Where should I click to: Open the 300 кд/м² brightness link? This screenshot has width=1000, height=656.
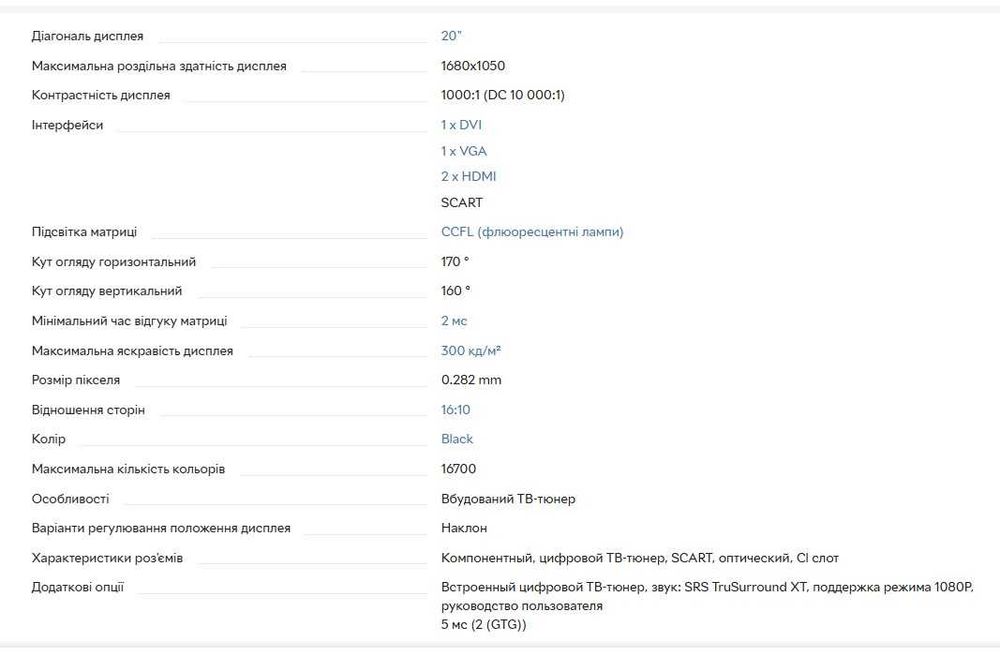471,351
